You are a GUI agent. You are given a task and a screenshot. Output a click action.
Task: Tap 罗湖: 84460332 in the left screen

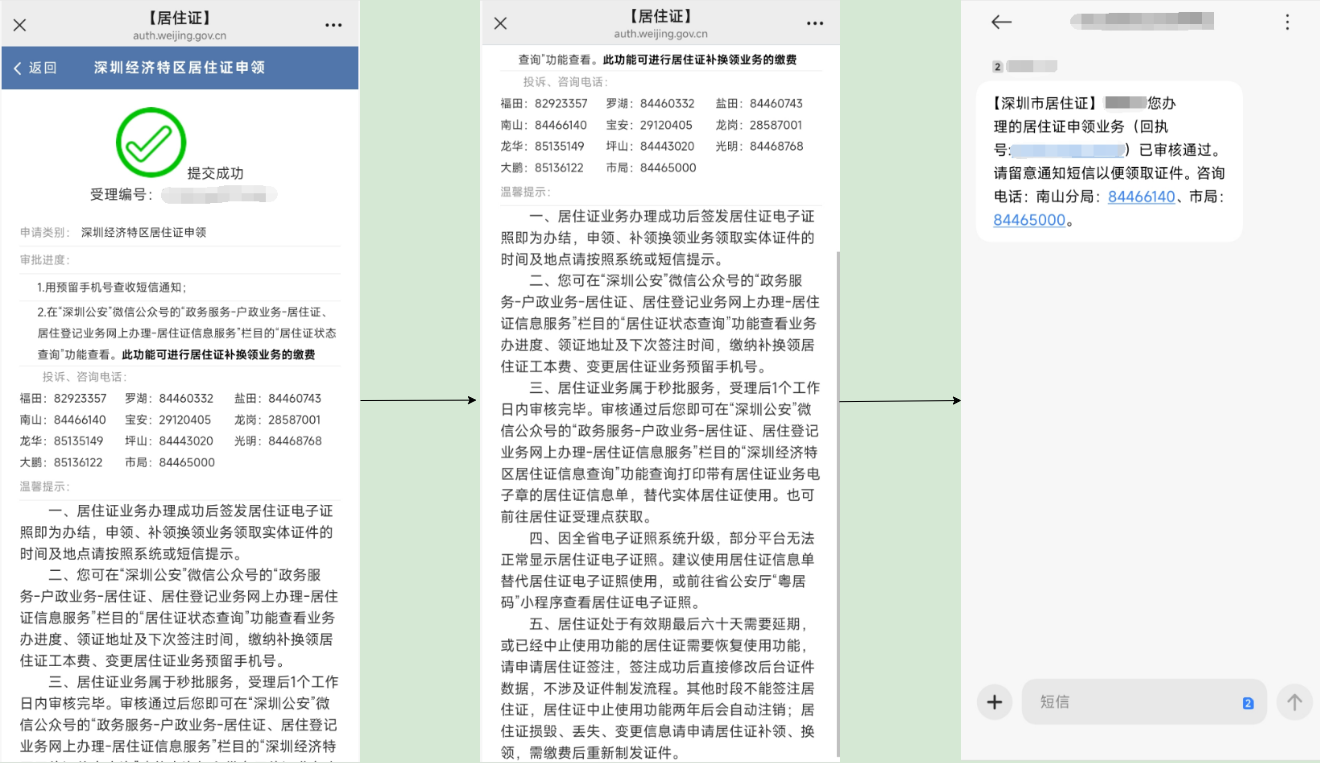[169, 398]
